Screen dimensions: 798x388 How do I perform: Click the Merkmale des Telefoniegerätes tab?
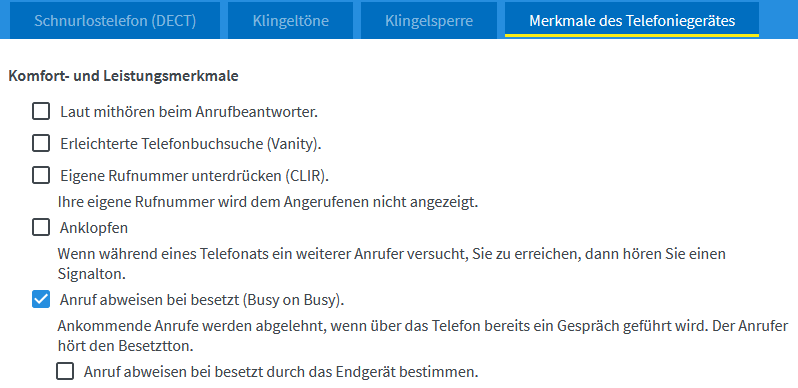click(632, 21)
